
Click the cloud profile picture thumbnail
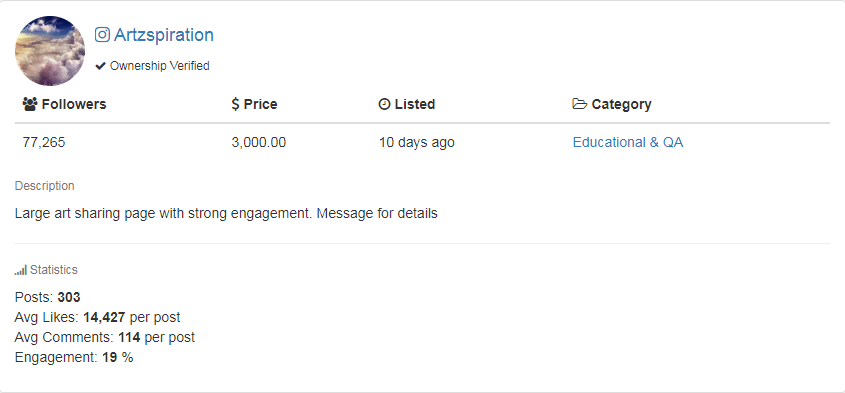50,51
